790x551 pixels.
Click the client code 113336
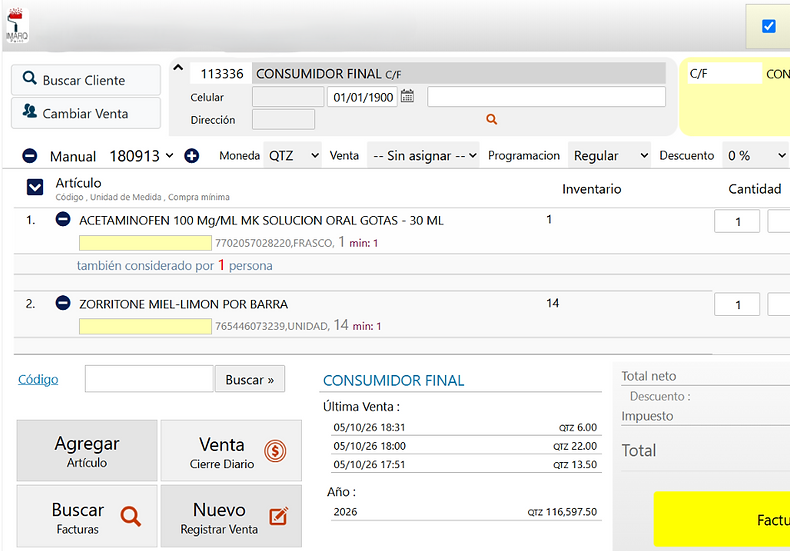pyautogui.click(x=222, y=74)
